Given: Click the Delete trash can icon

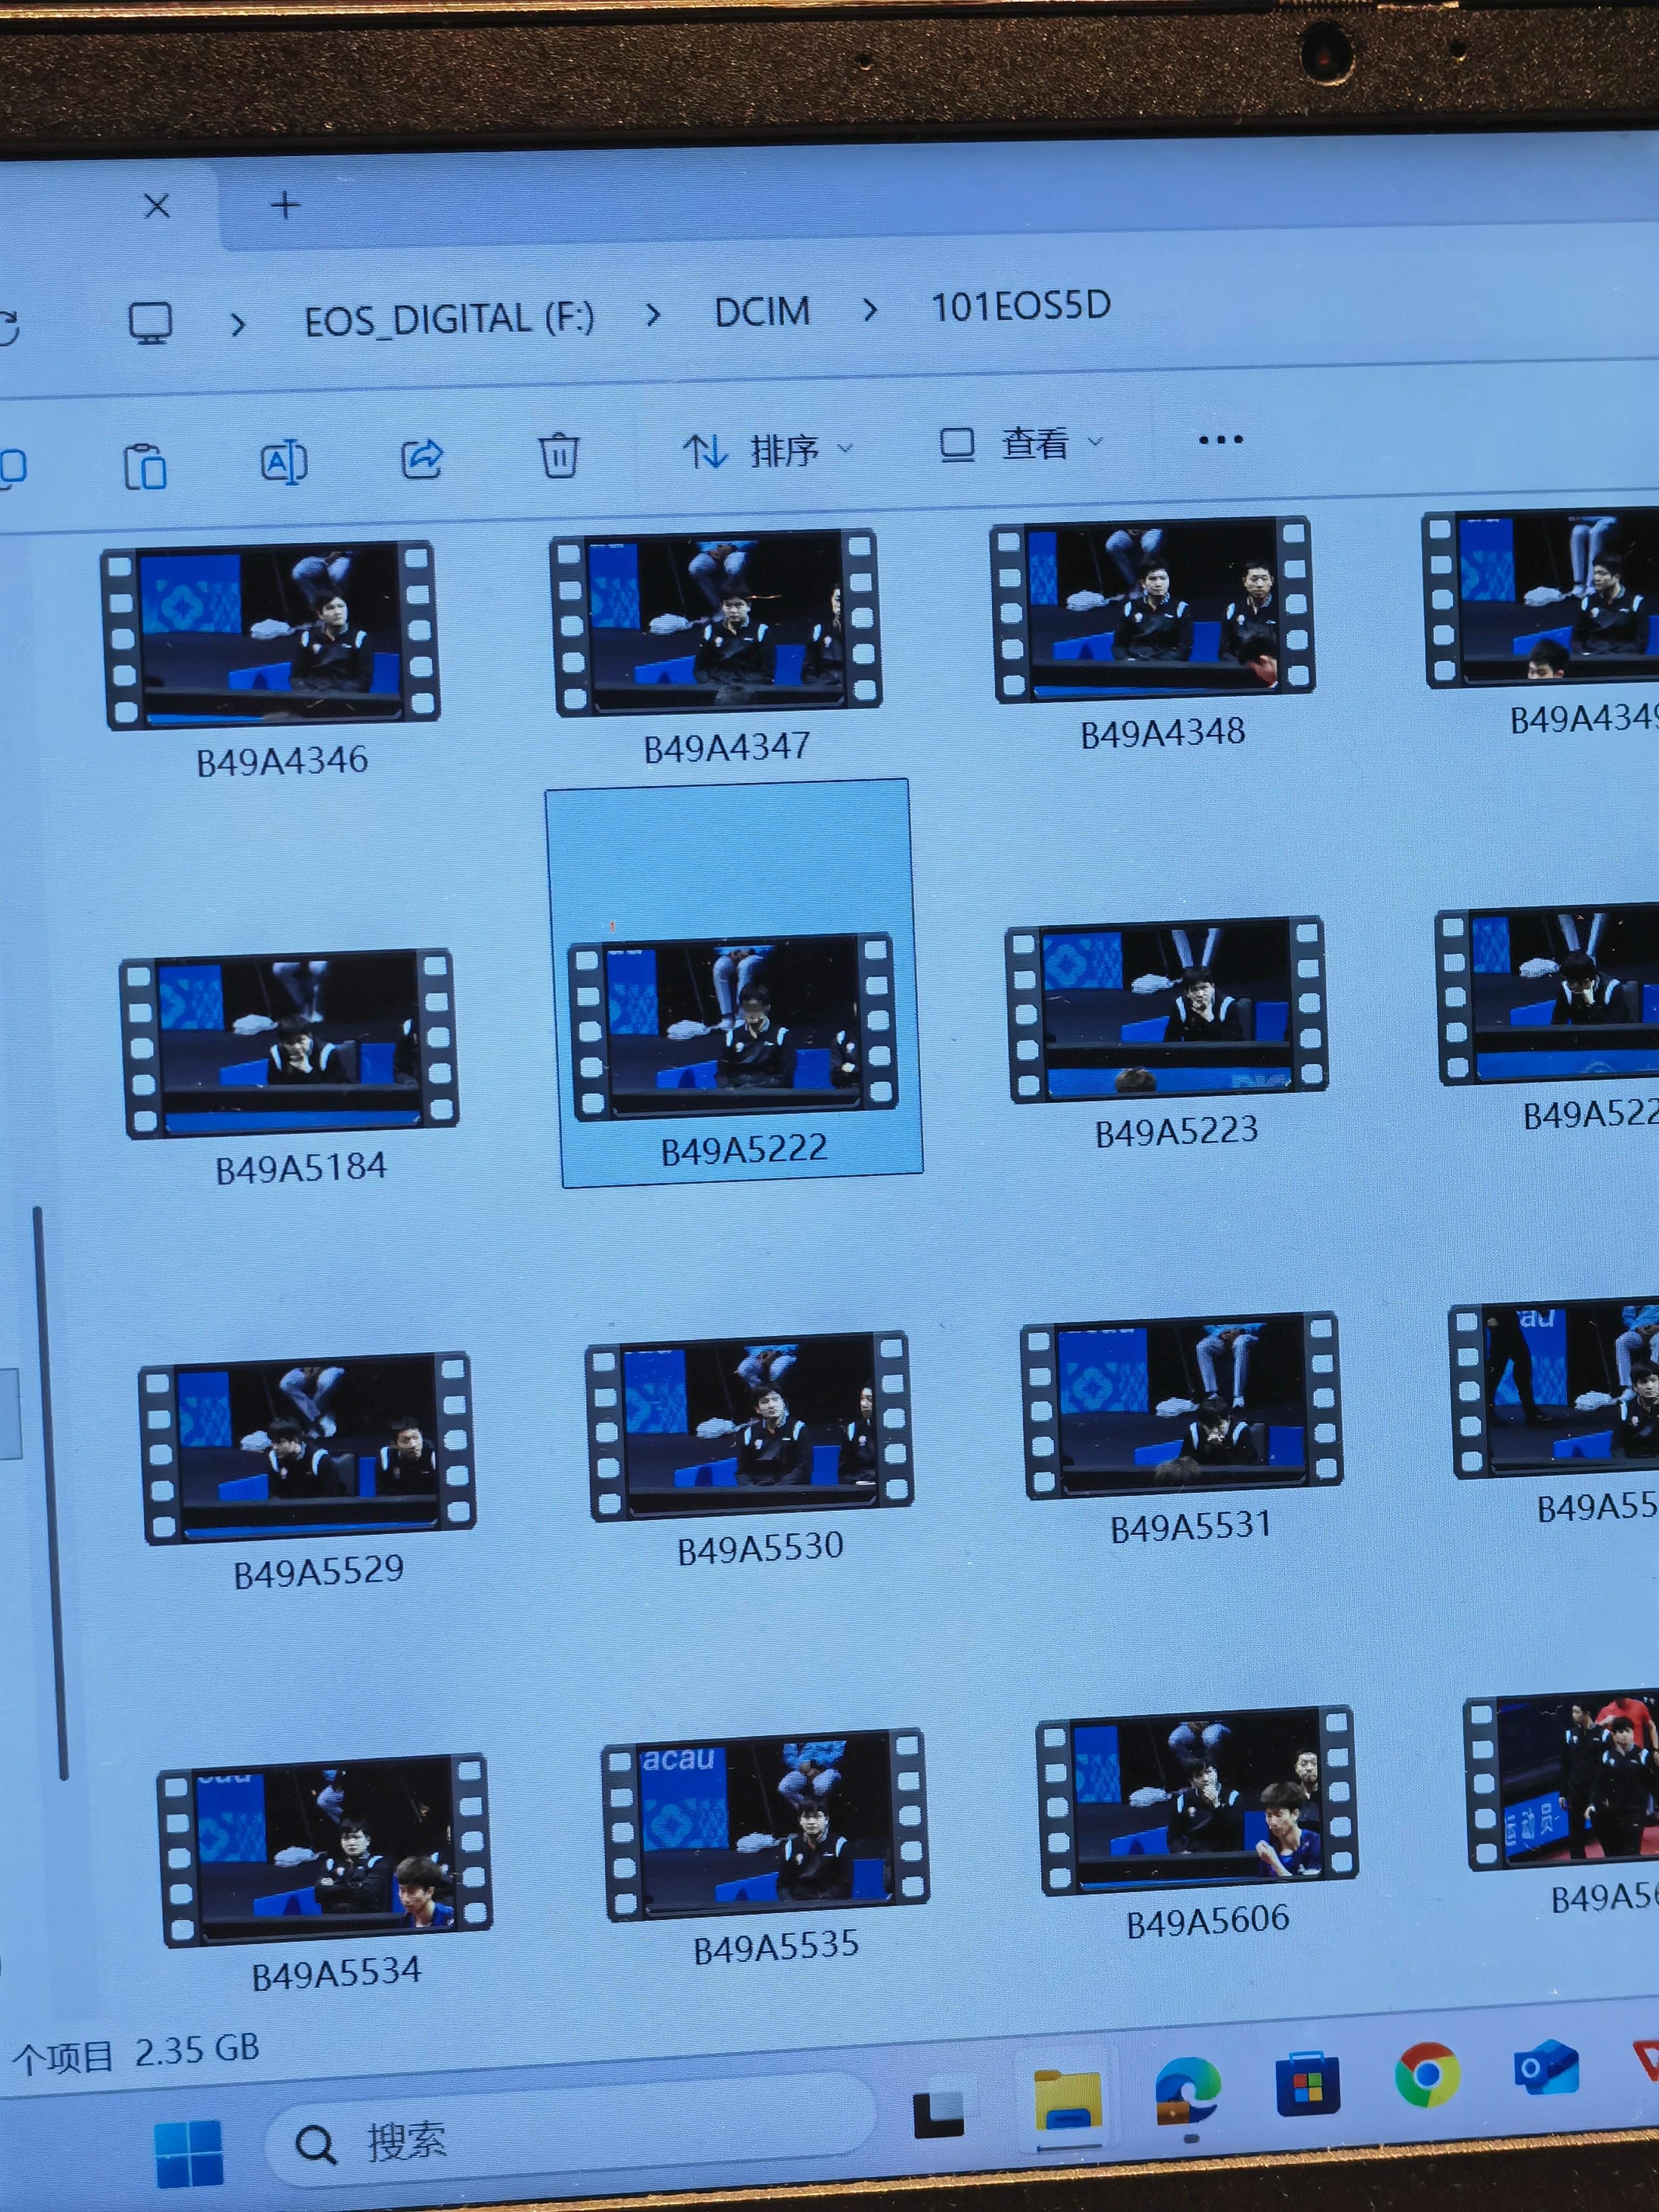Looking at the screenshot, I should (x=559, y=455).
